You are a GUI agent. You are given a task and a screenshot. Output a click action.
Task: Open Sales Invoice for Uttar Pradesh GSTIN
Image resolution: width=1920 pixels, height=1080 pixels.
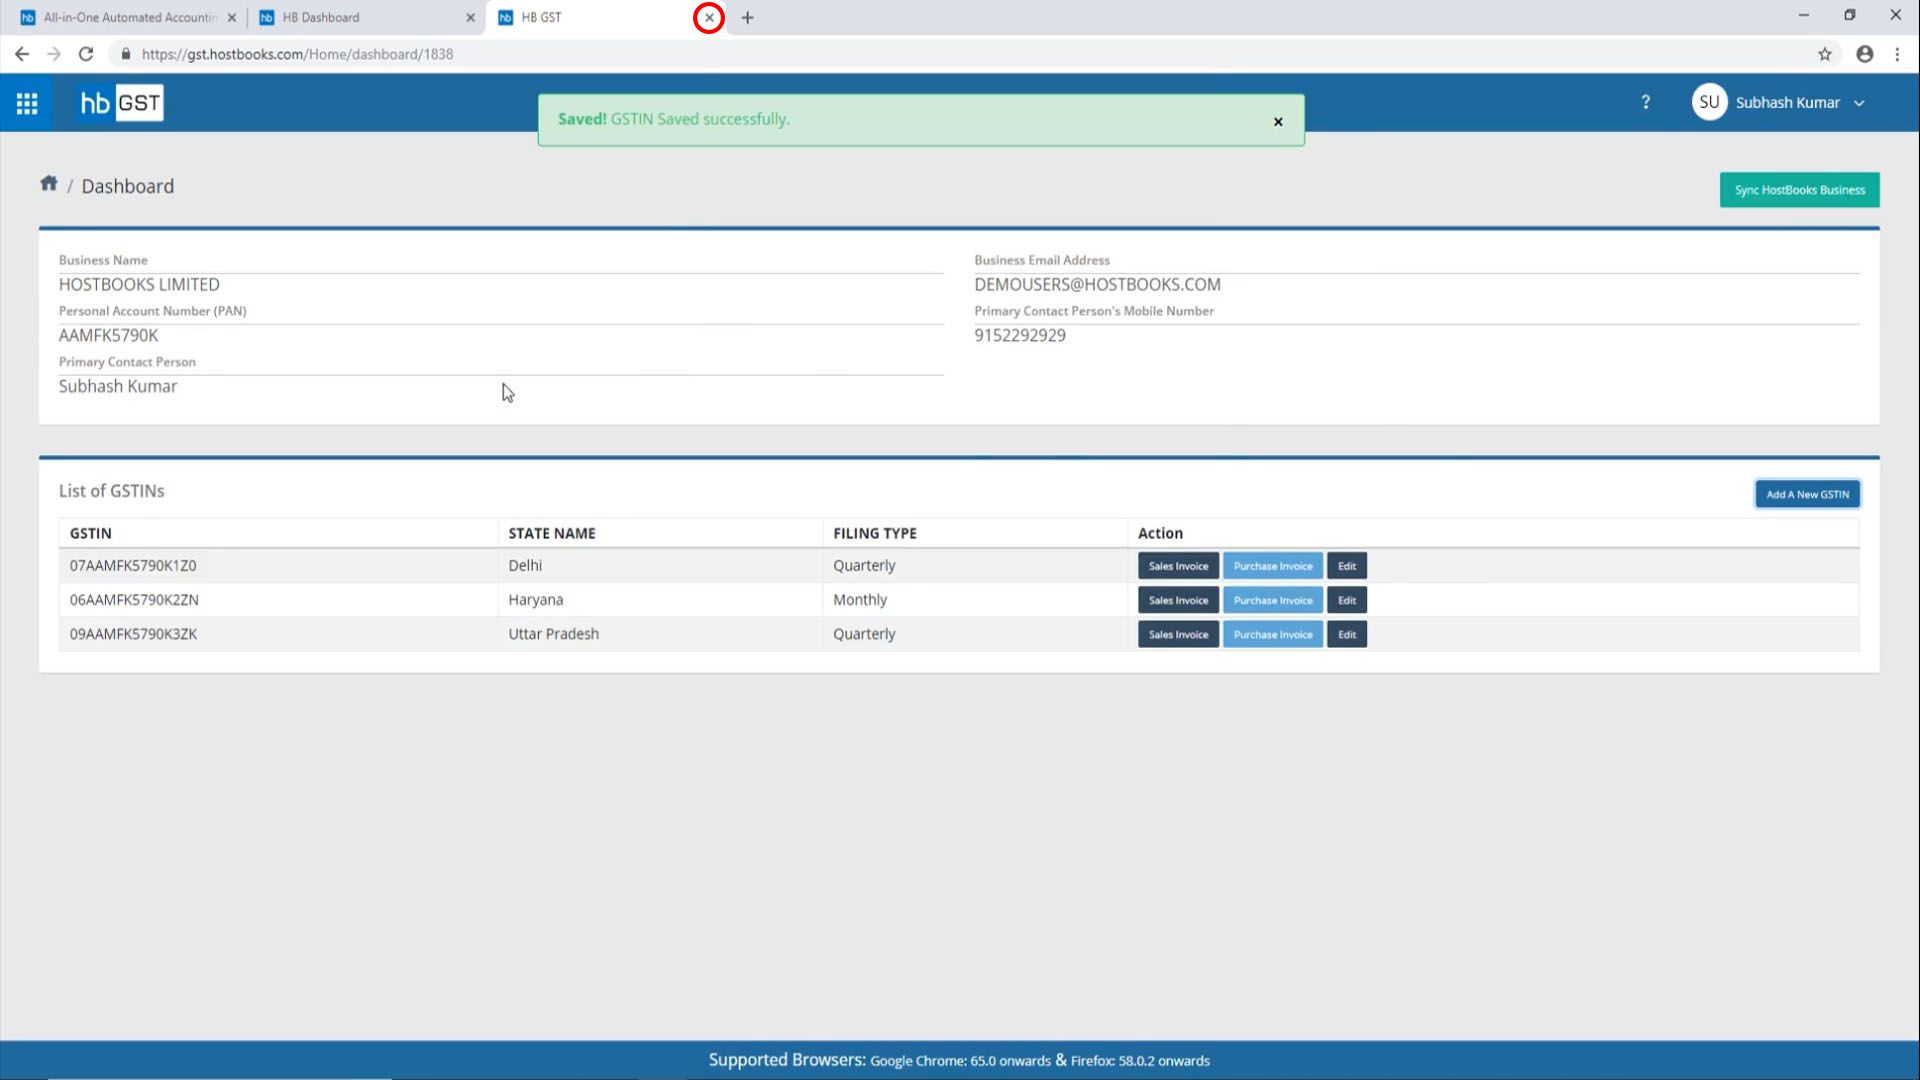click(x=1178, y=634)
